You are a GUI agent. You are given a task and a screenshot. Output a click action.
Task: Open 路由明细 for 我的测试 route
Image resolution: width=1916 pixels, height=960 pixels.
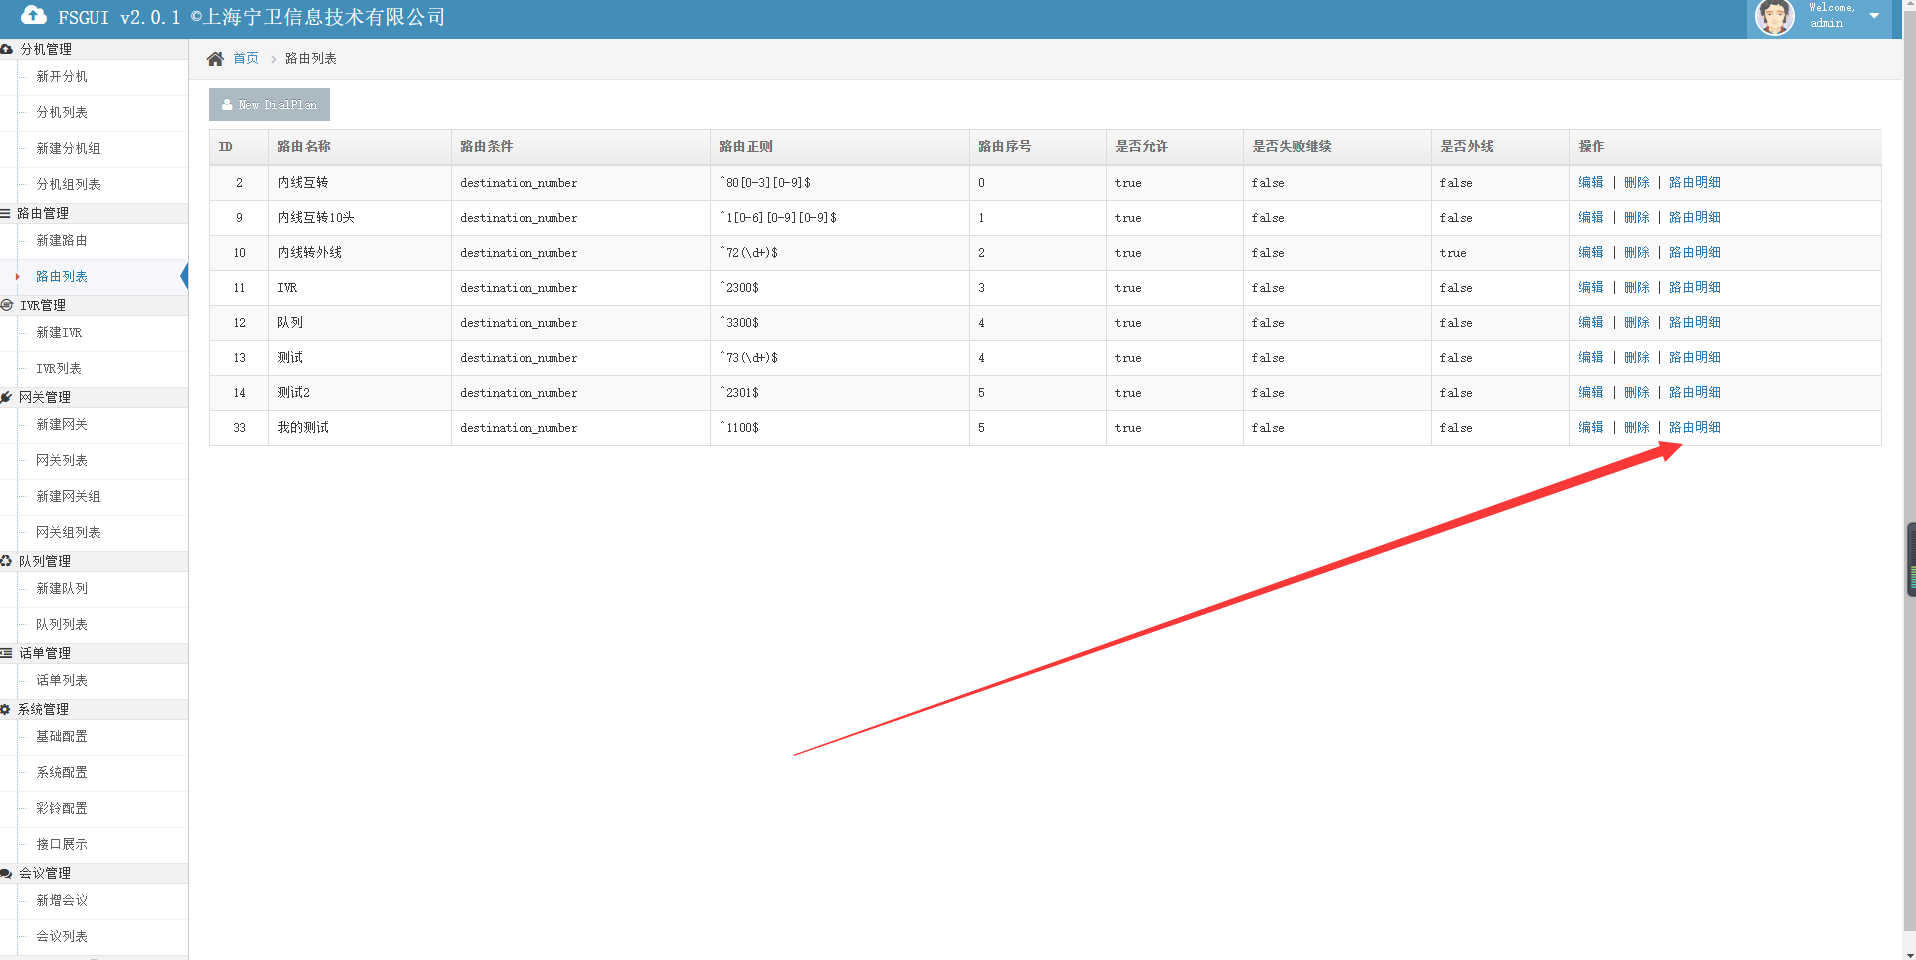1694,427
